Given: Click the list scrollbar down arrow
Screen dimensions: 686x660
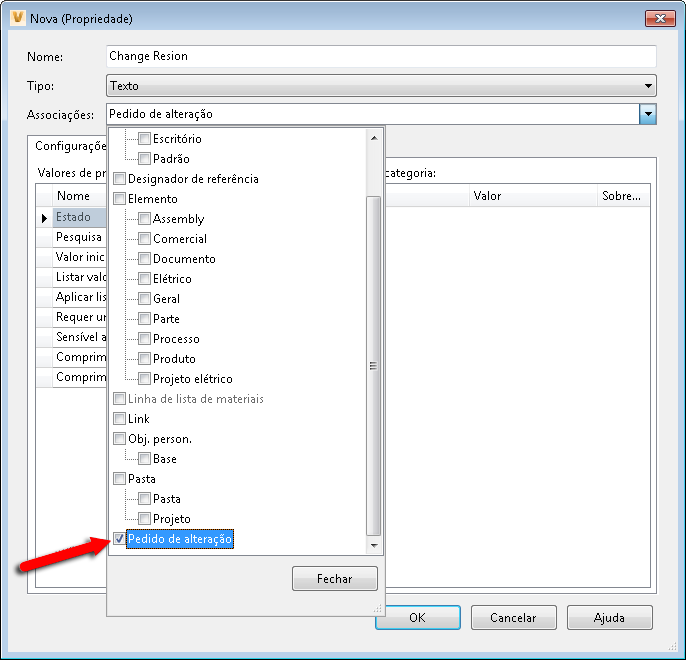Looking at the screenshot, I should point(374,545).
